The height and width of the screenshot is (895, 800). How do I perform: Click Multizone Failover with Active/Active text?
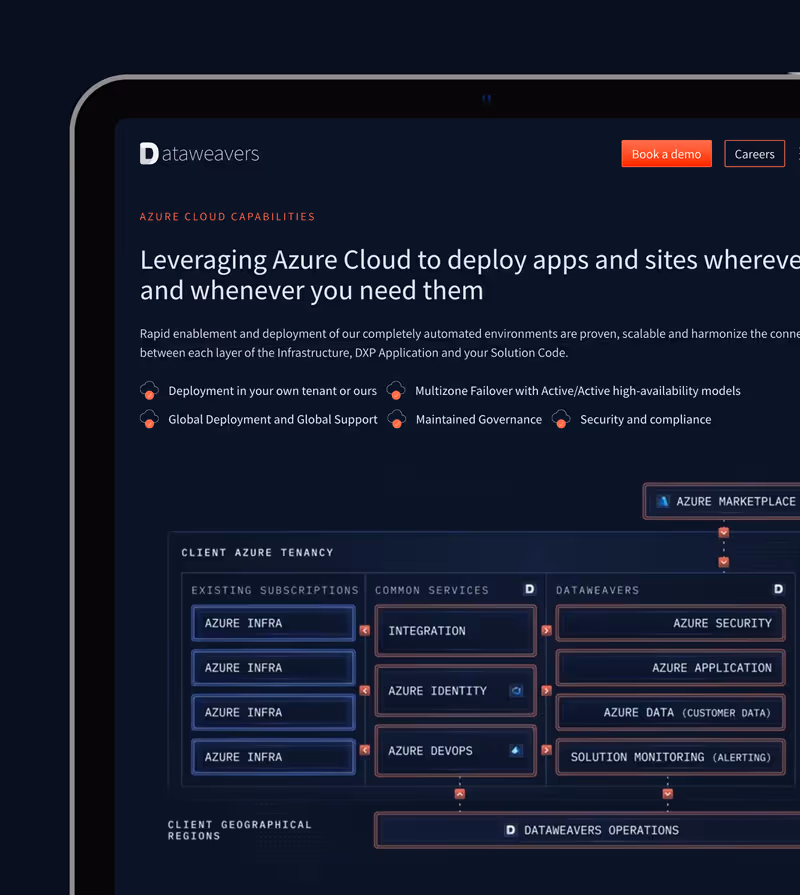click(x=577, y=391)
